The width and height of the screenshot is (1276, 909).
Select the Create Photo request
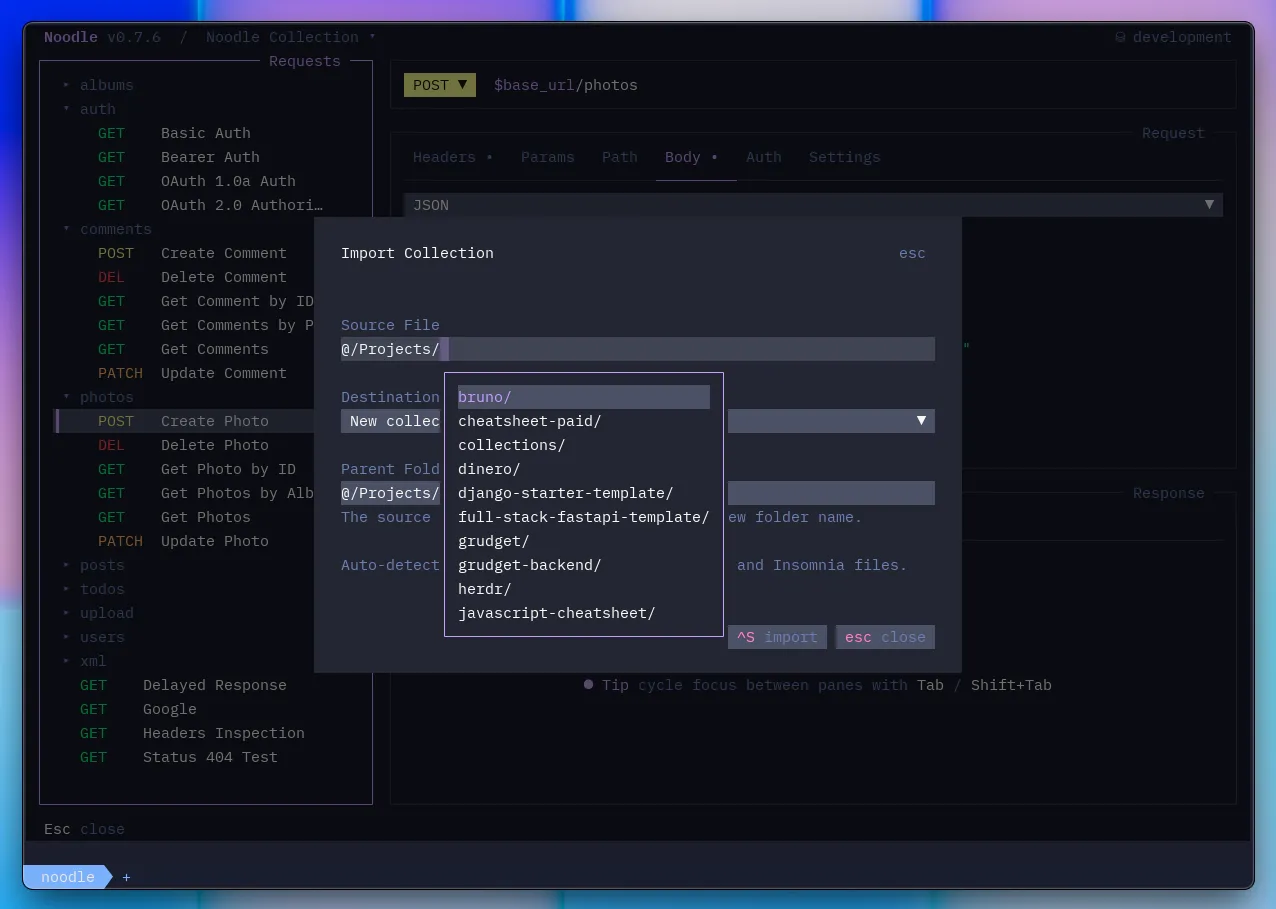point(214,421)
